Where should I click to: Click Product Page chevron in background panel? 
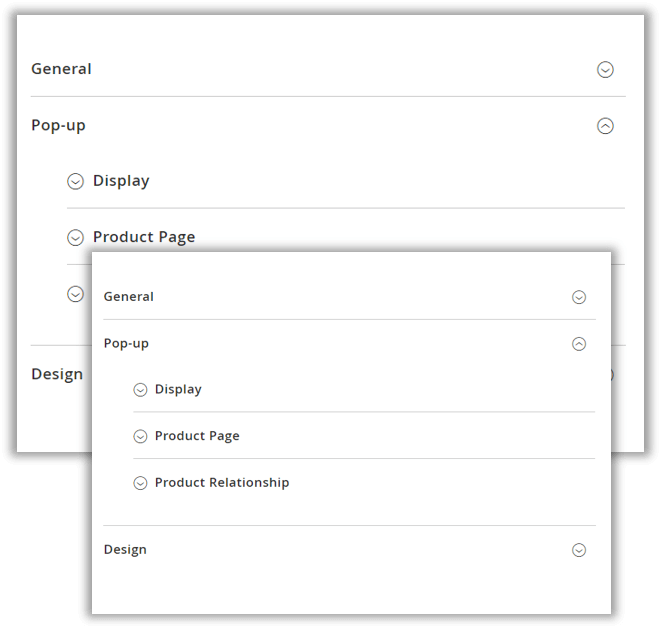[x=75, y=238]
